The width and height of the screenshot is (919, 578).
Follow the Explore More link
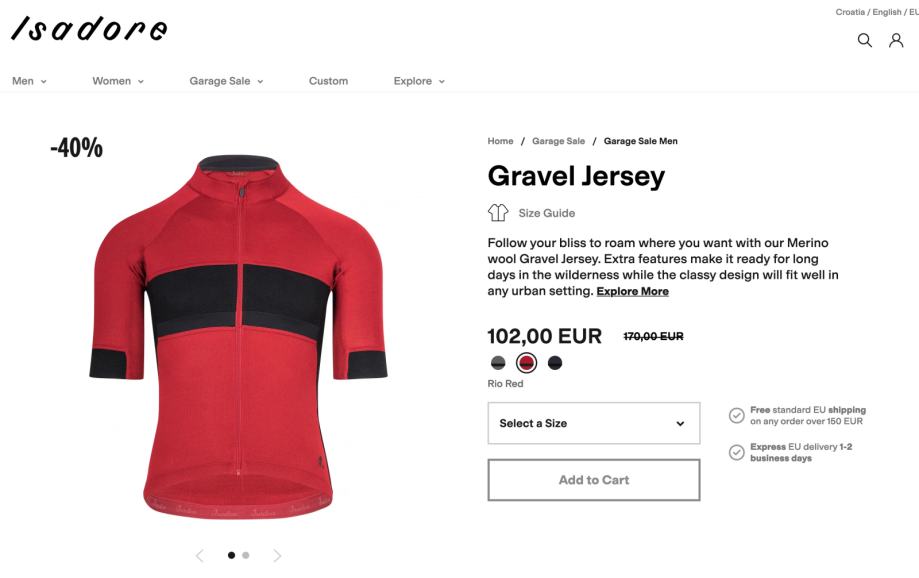[632, 291]
